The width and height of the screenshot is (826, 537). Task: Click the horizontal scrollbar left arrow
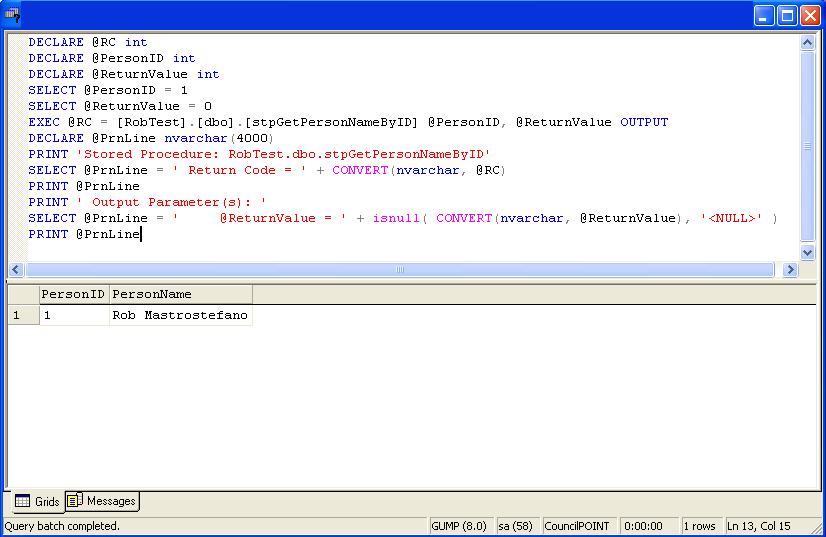[x=16, y=270]
